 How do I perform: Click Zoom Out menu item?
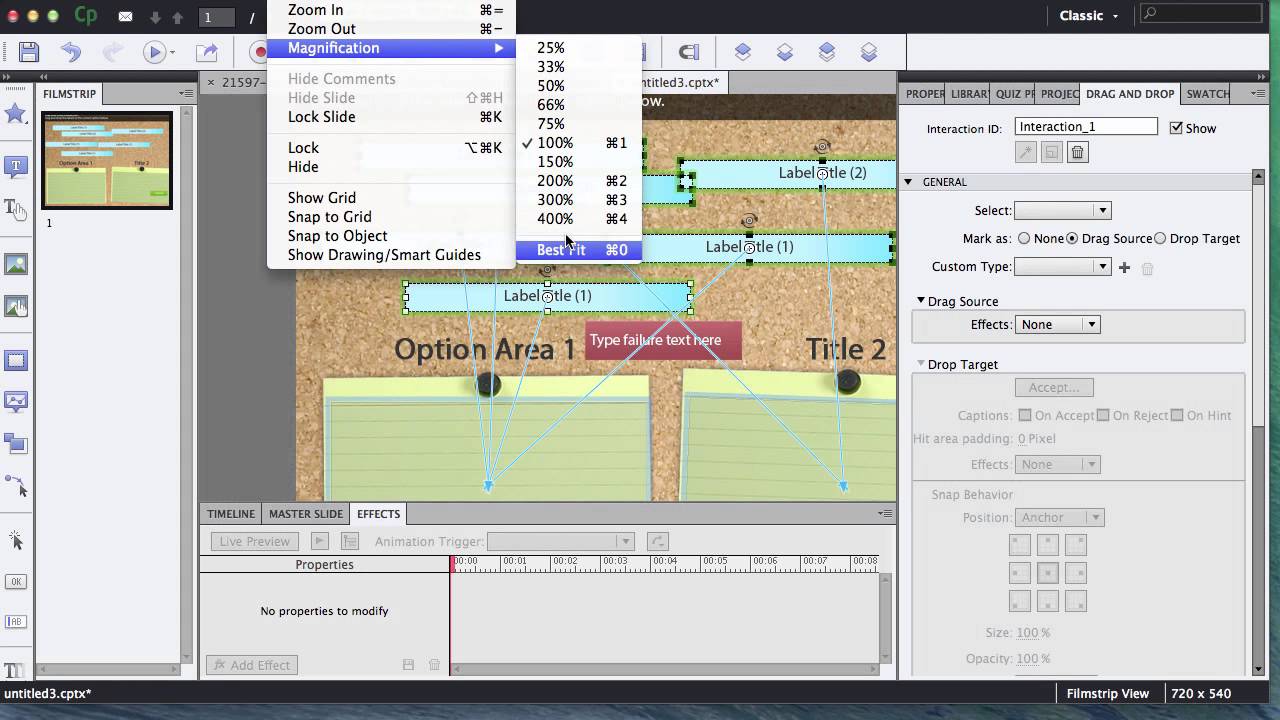pos(391,29)
